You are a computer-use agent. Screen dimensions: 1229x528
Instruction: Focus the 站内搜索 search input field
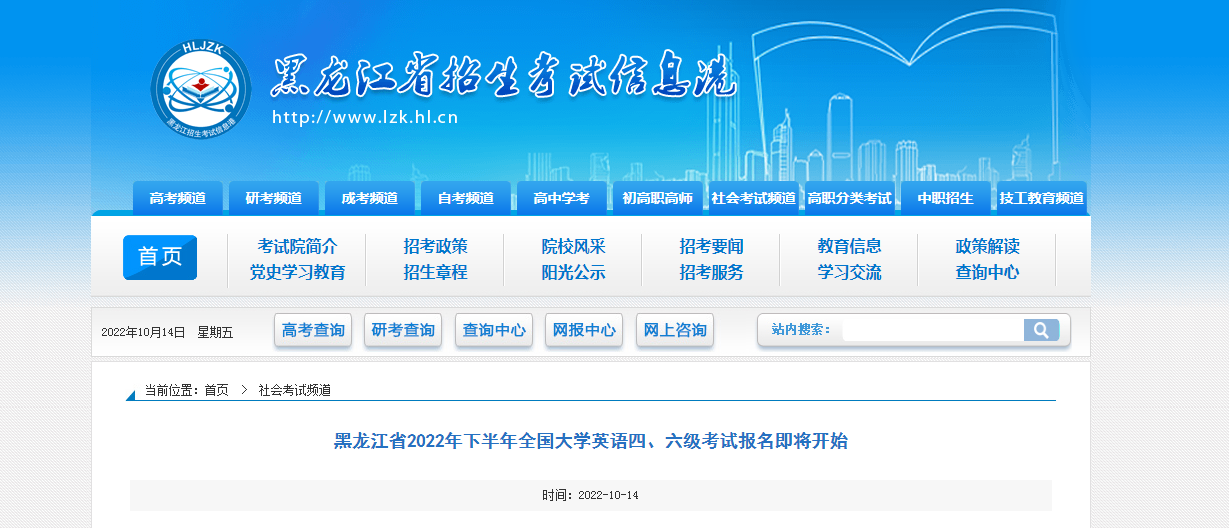click(932, 330)
